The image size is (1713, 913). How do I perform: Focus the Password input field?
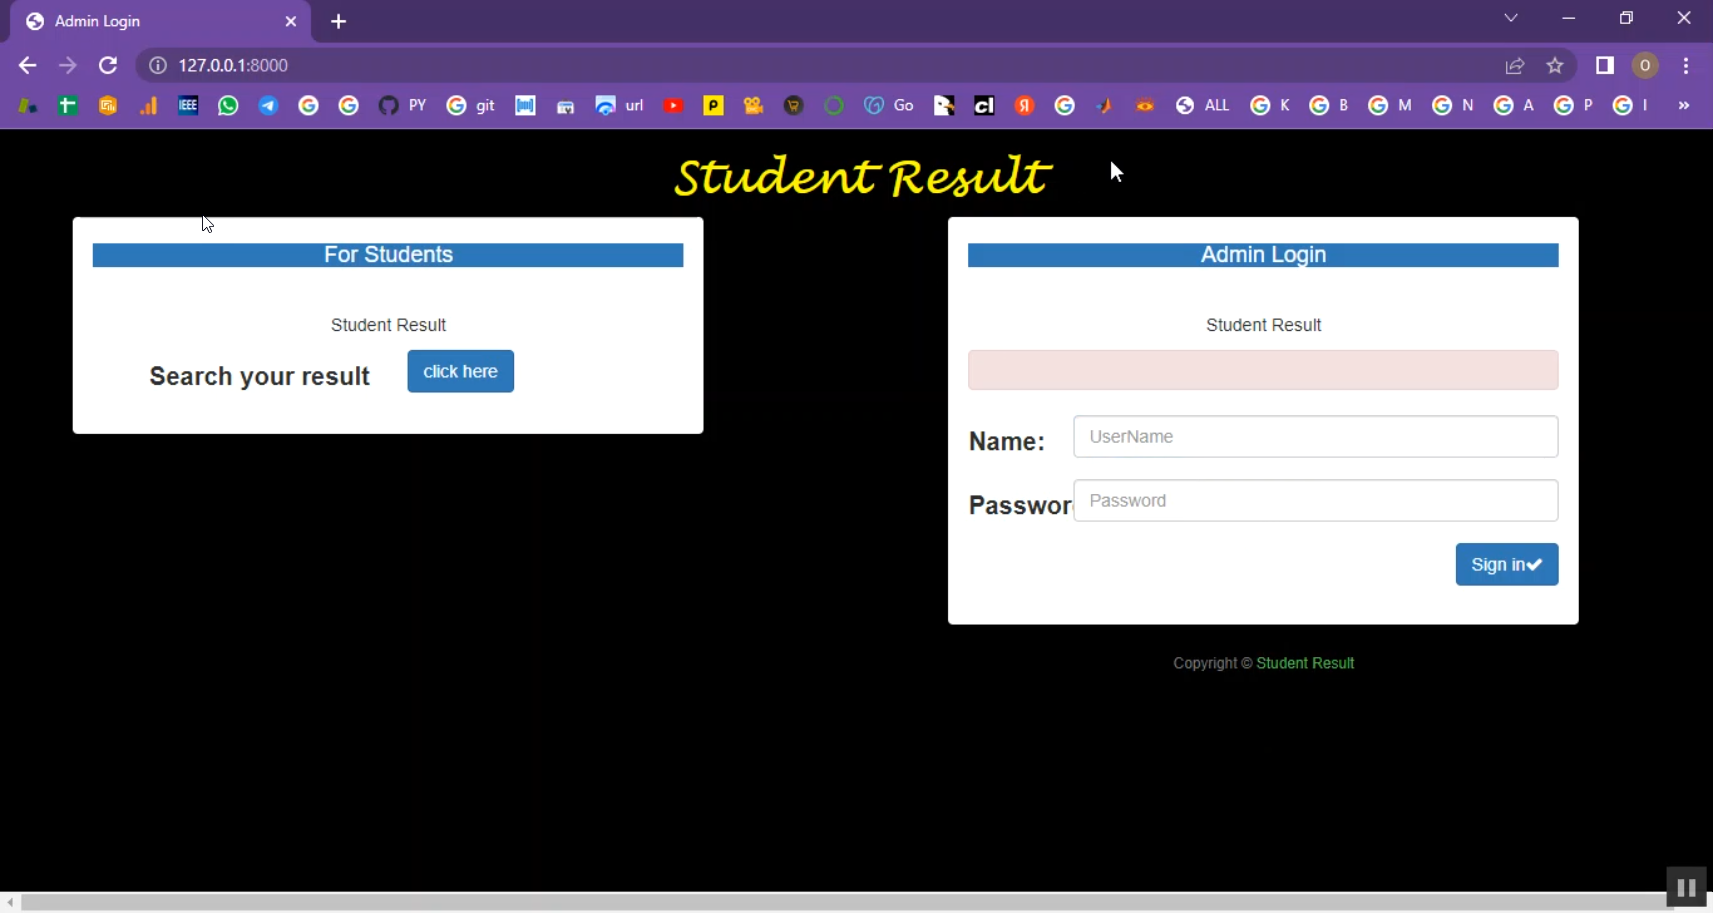(x=1315, y=501)
